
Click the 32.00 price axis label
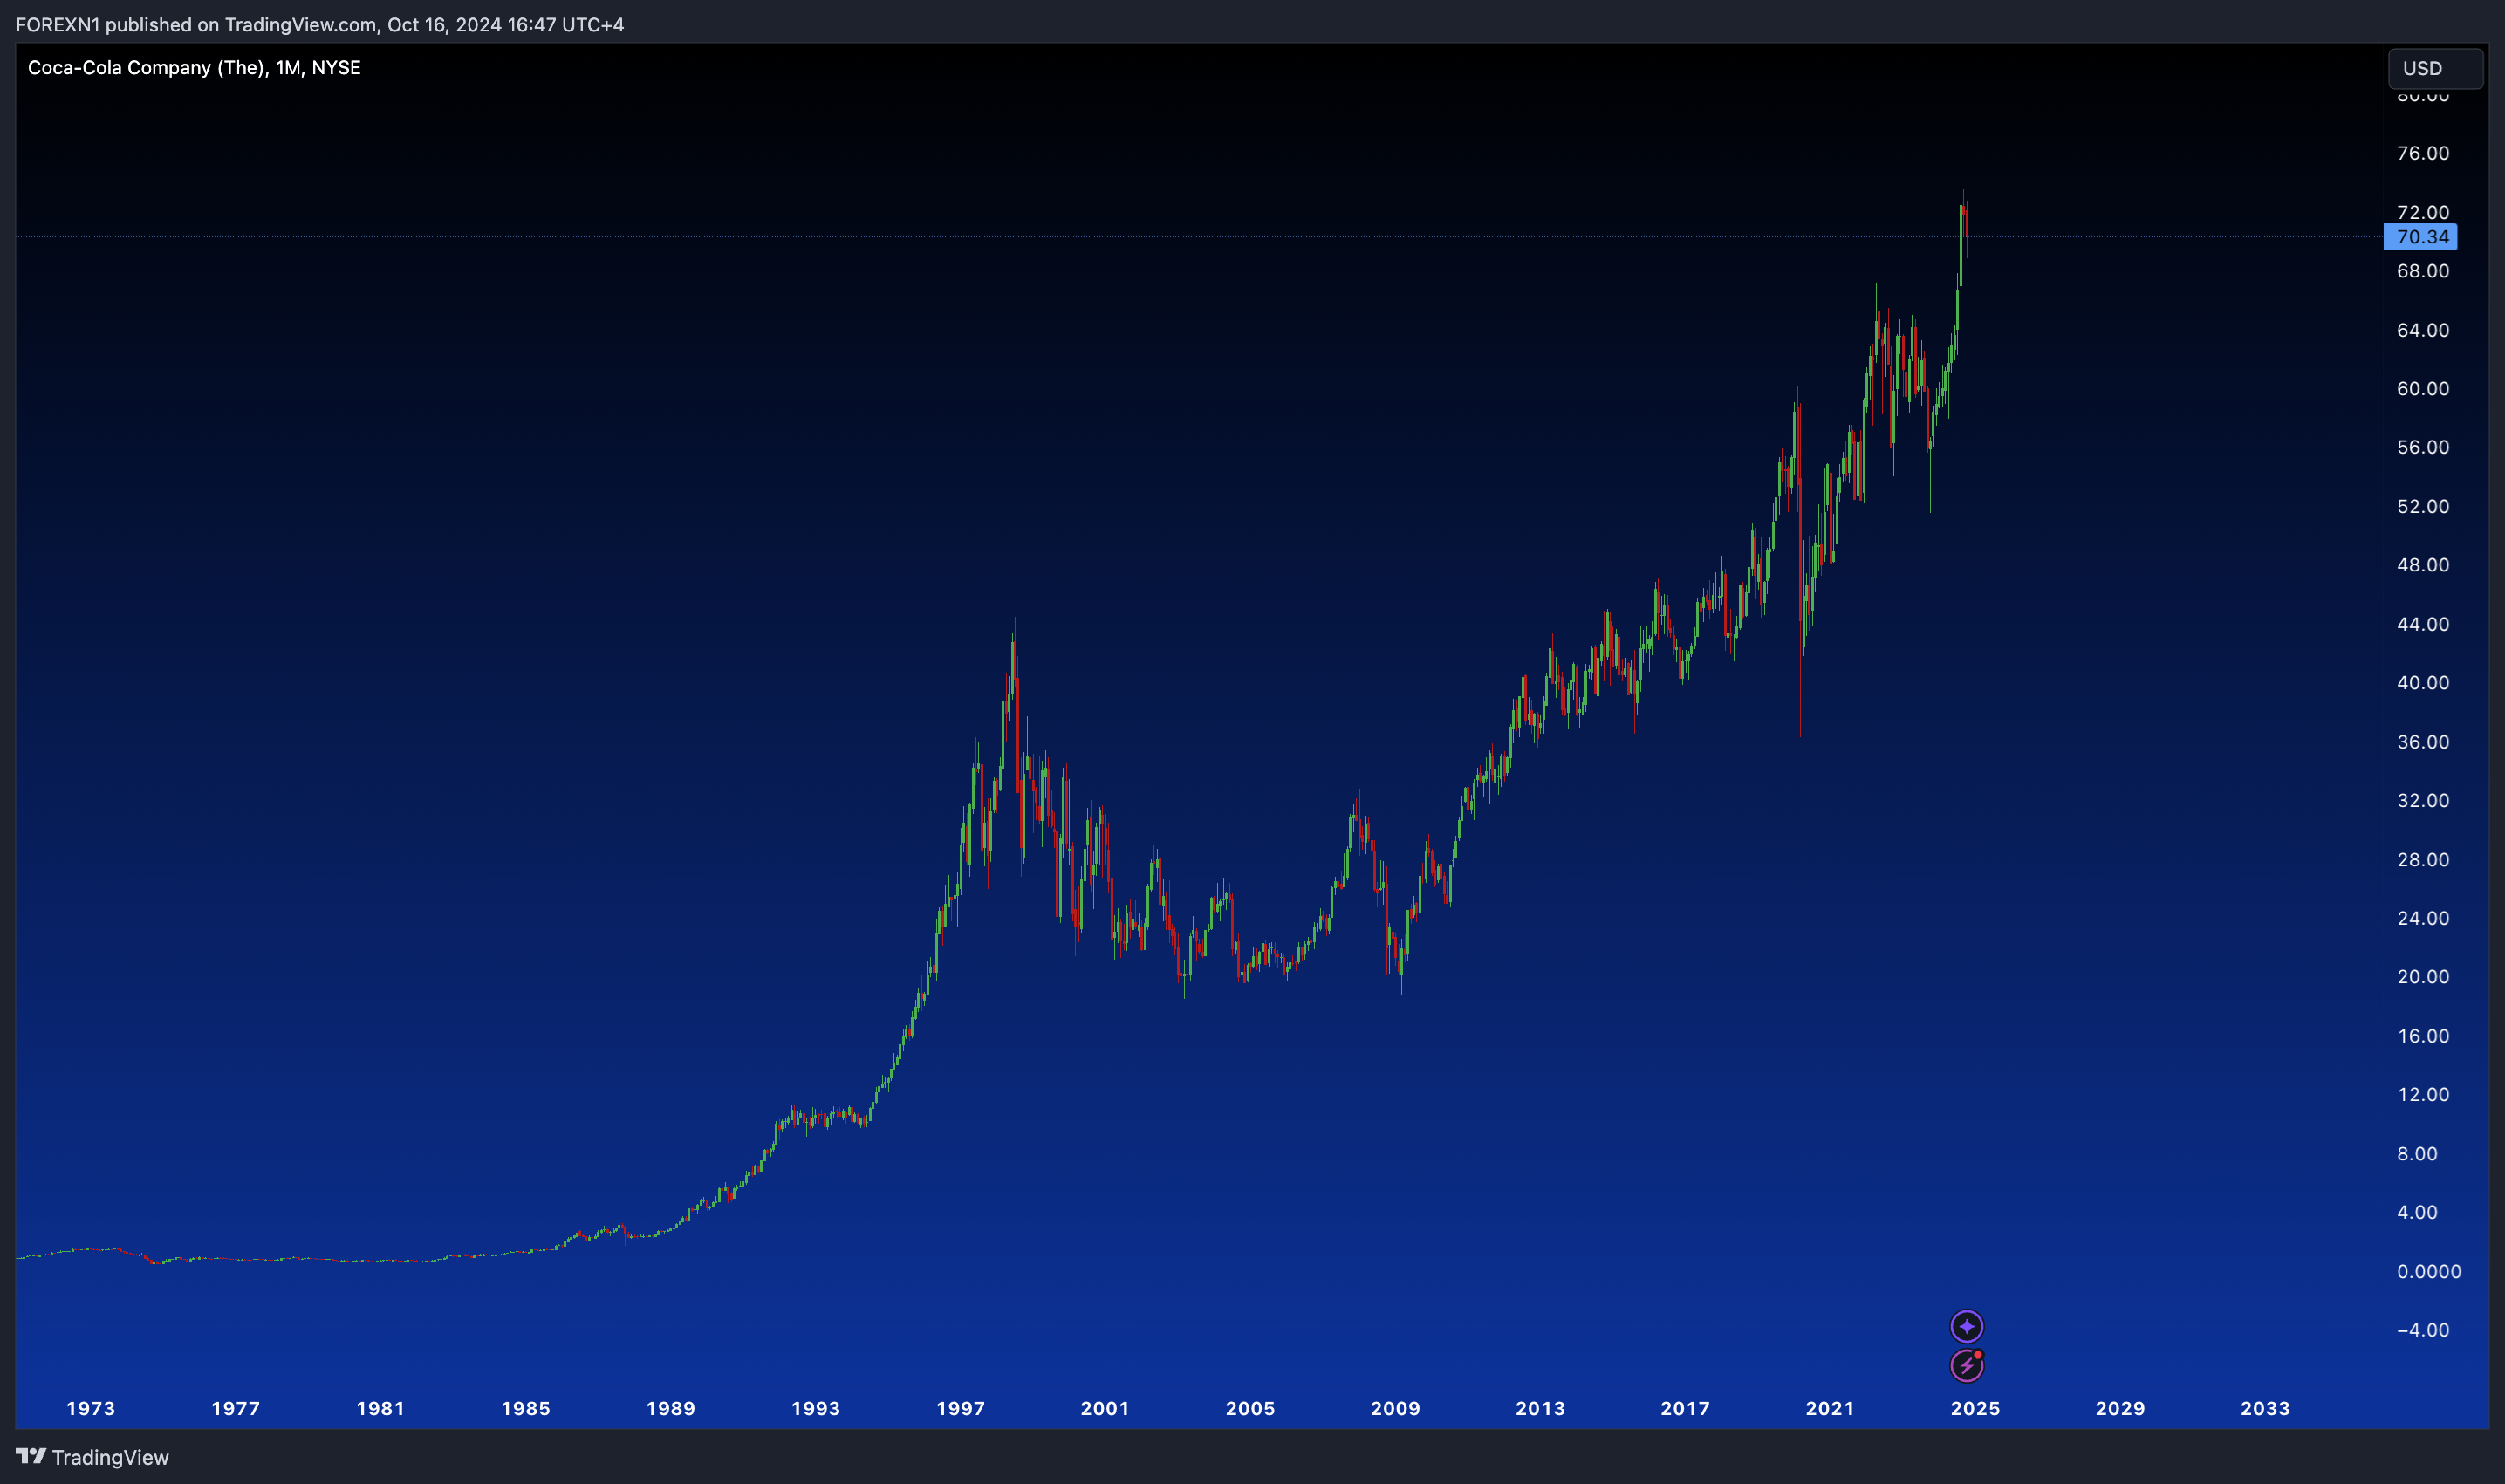[x=2422, y=800]
